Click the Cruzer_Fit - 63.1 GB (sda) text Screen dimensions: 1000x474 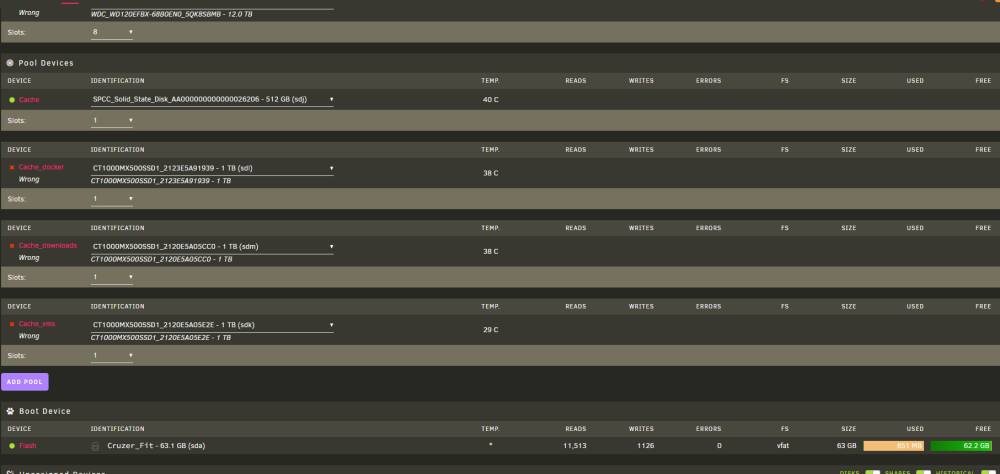pos(156,446)
